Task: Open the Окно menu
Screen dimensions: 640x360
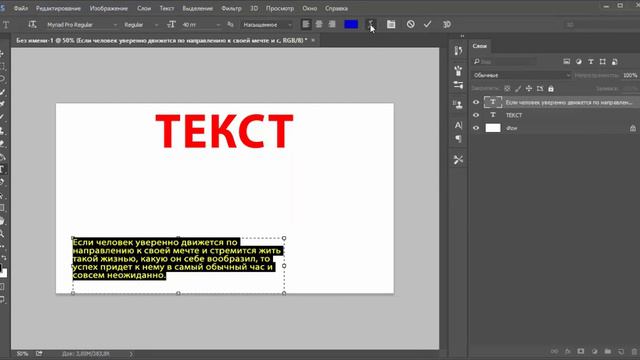Action: point(309,8)
